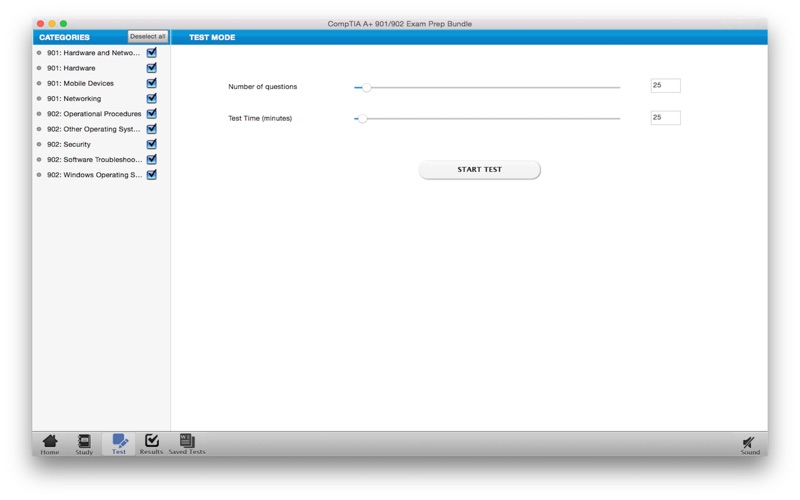The height and width of the screenshot is (500, 800).
Task: Toggle the 902: Security checkbox
Action: pos(152,144)
